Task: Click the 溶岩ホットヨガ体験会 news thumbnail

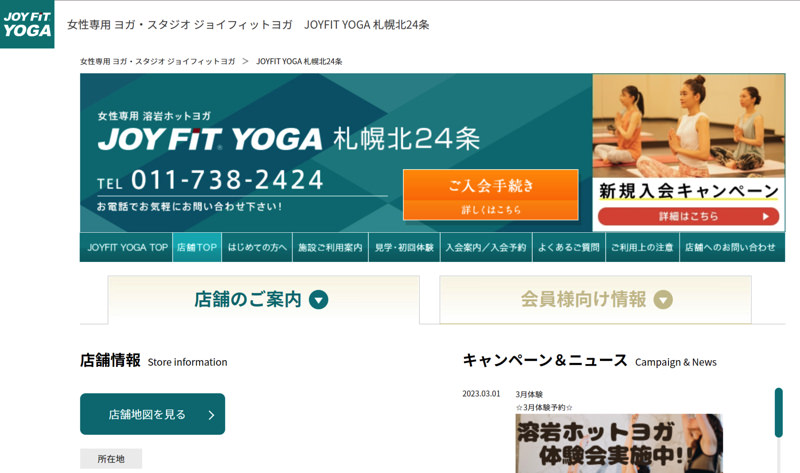Action: (x=618, y=444)
